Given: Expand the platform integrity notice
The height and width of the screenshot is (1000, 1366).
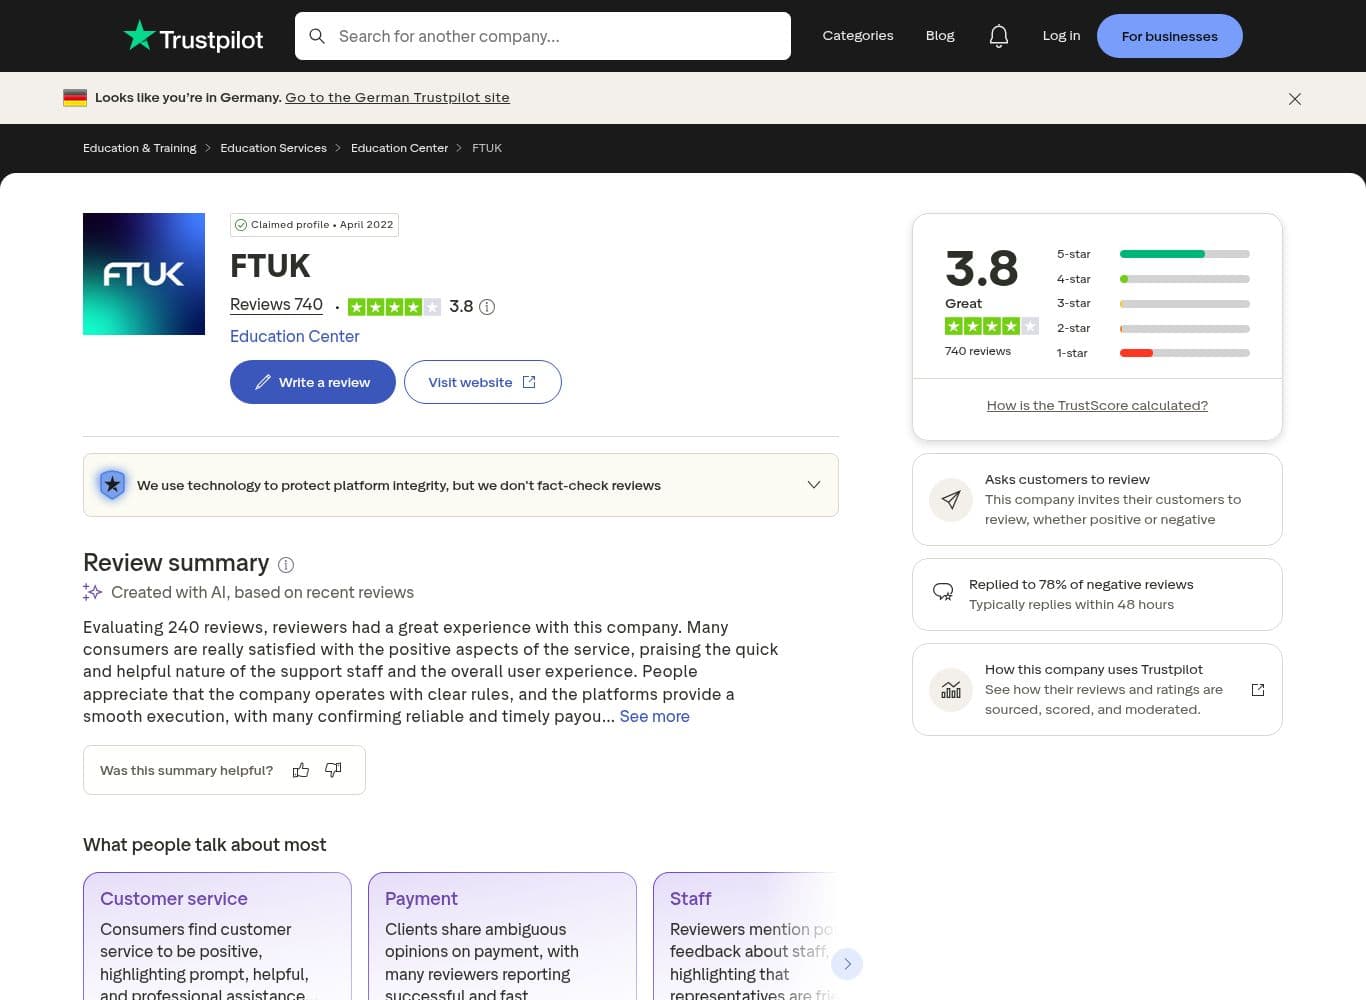Looking at the screenshot, I should coord(814,485).
